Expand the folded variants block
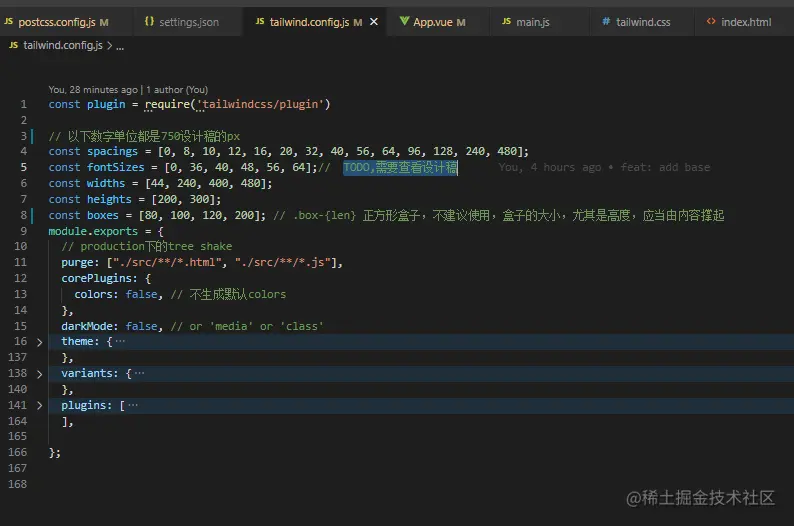The height and width of the screenshot is (526, 794). pyautogui.click(x=39, y=374)
